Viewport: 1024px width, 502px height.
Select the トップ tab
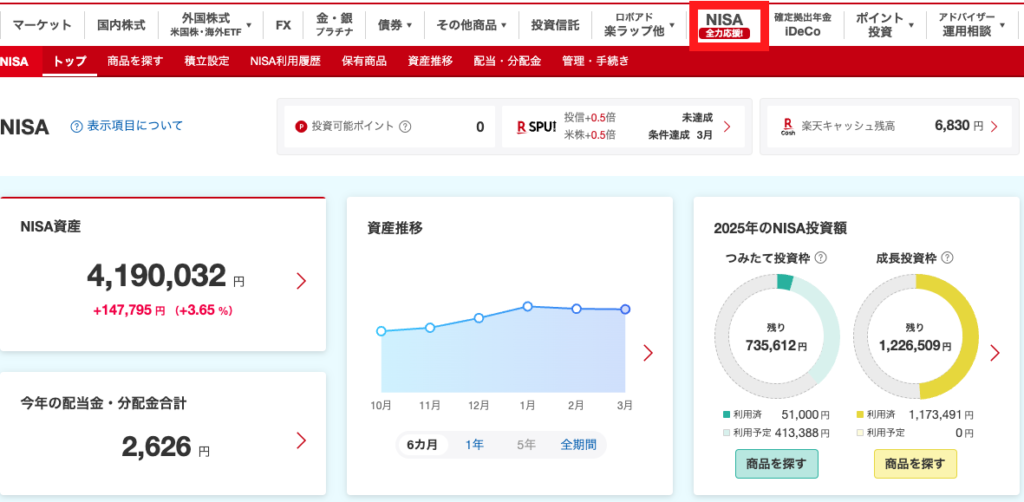point(70,61)
